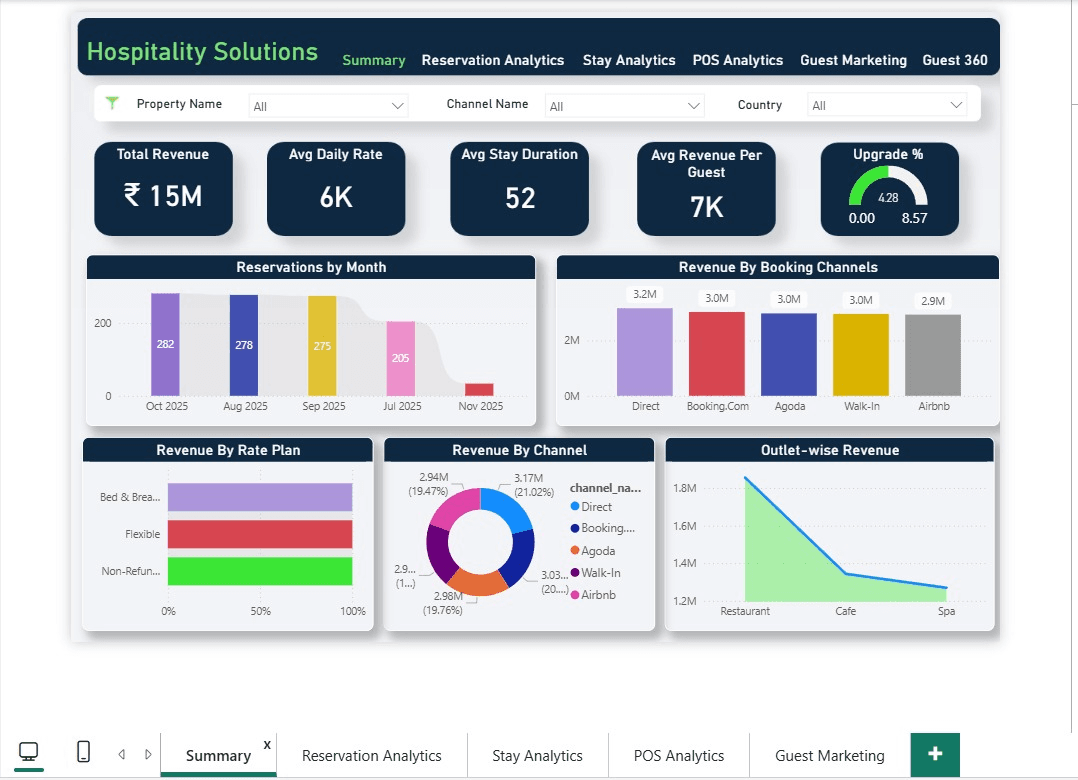Open the POS Analytics page tab
Viewport: 1078px width, 780px height.
(737, 60)
